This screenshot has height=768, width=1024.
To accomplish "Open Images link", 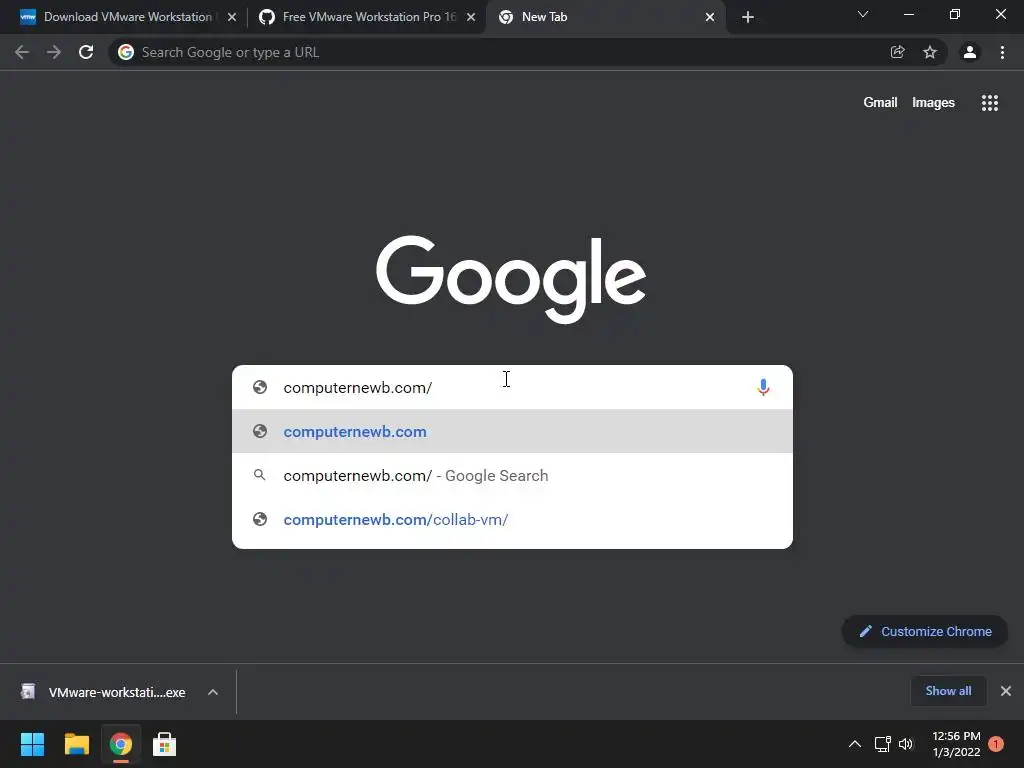I will pos(933,103).
